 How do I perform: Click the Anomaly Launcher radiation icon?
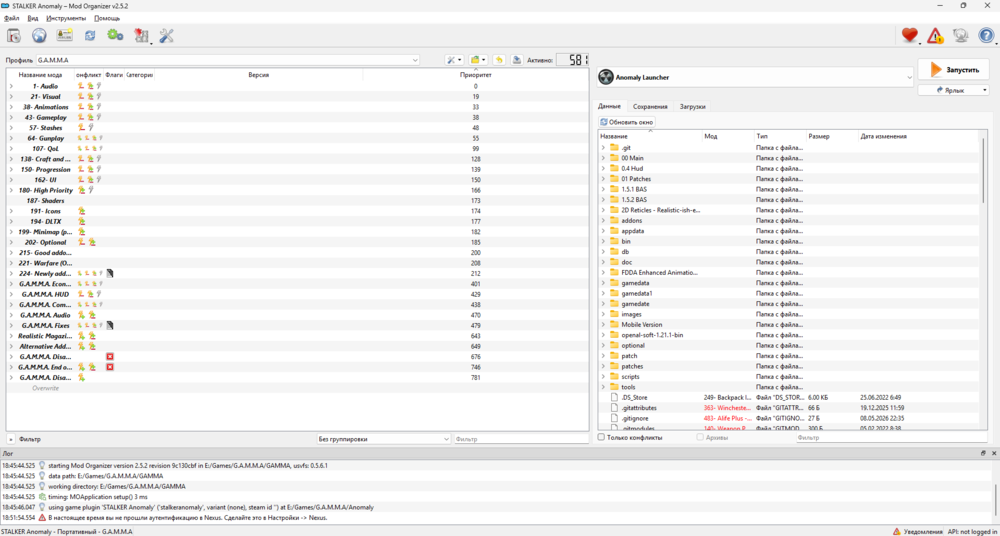(x=607, y=77)
